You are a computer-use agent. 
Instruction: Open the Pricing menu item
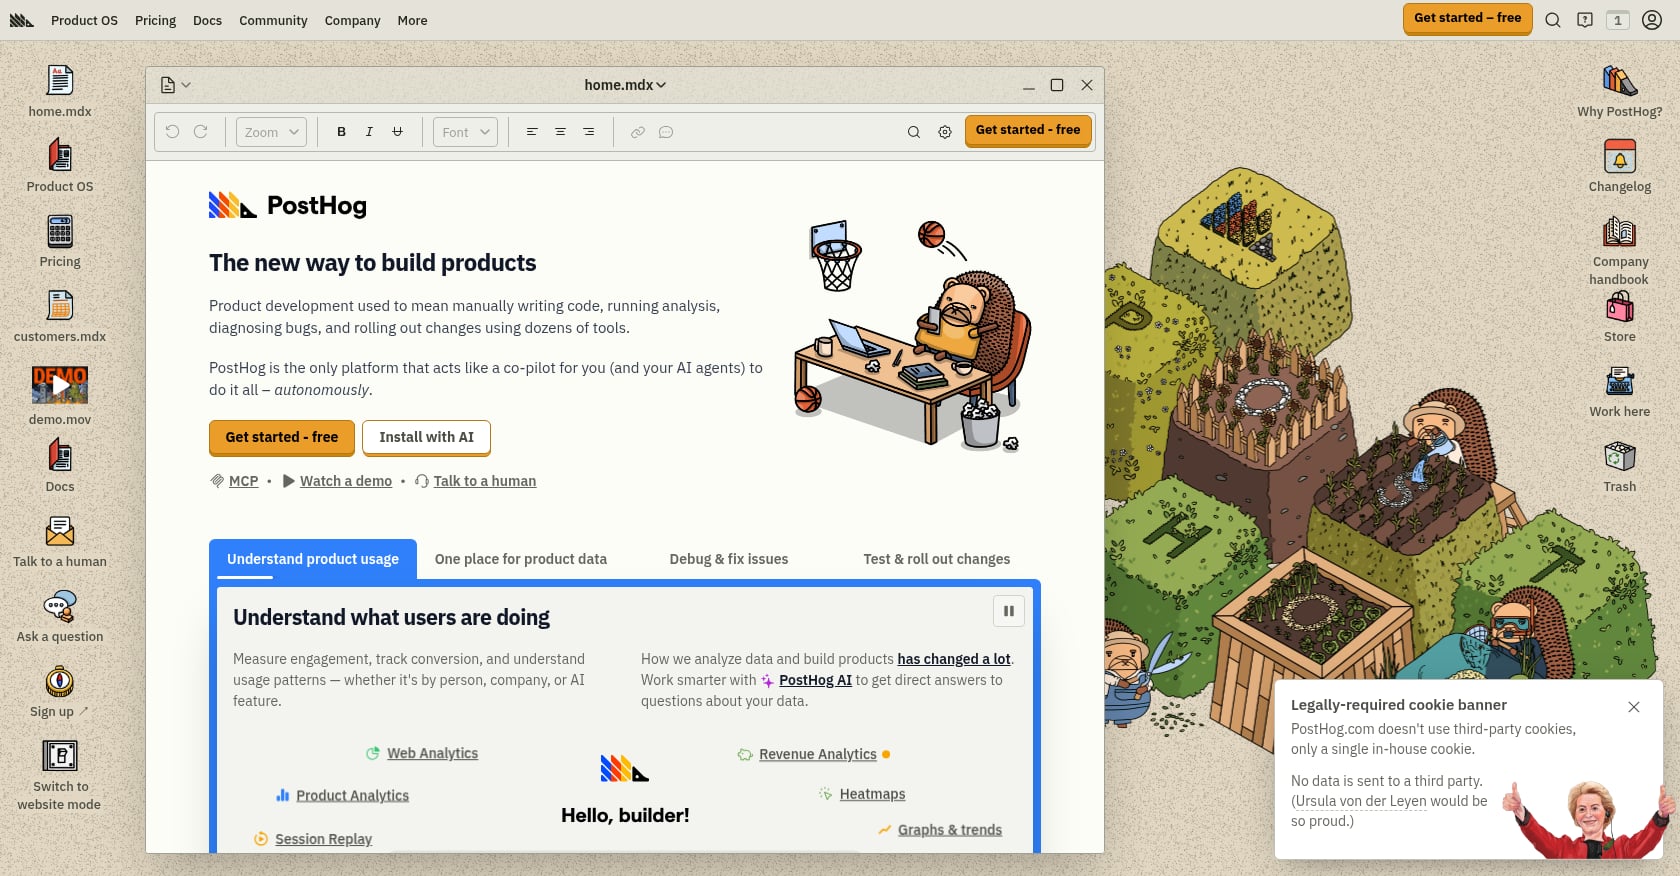(x=155, y=20)
